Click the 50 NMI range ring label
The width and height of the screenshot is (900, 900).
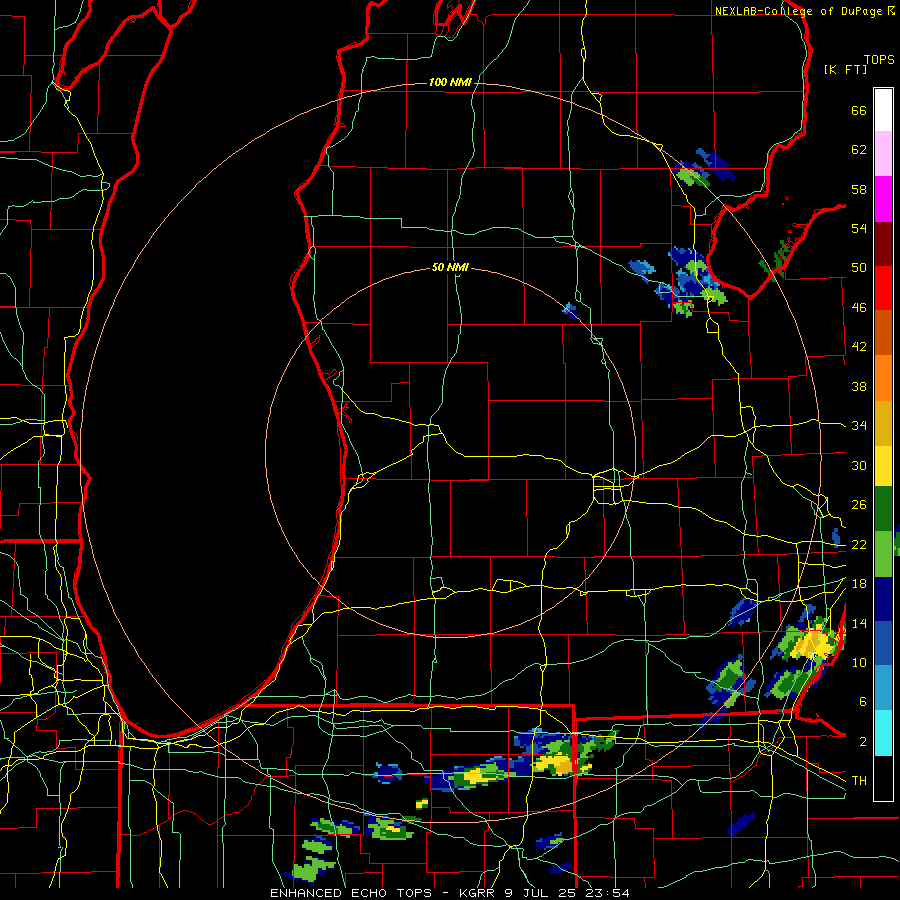click(x=450, y=267)
